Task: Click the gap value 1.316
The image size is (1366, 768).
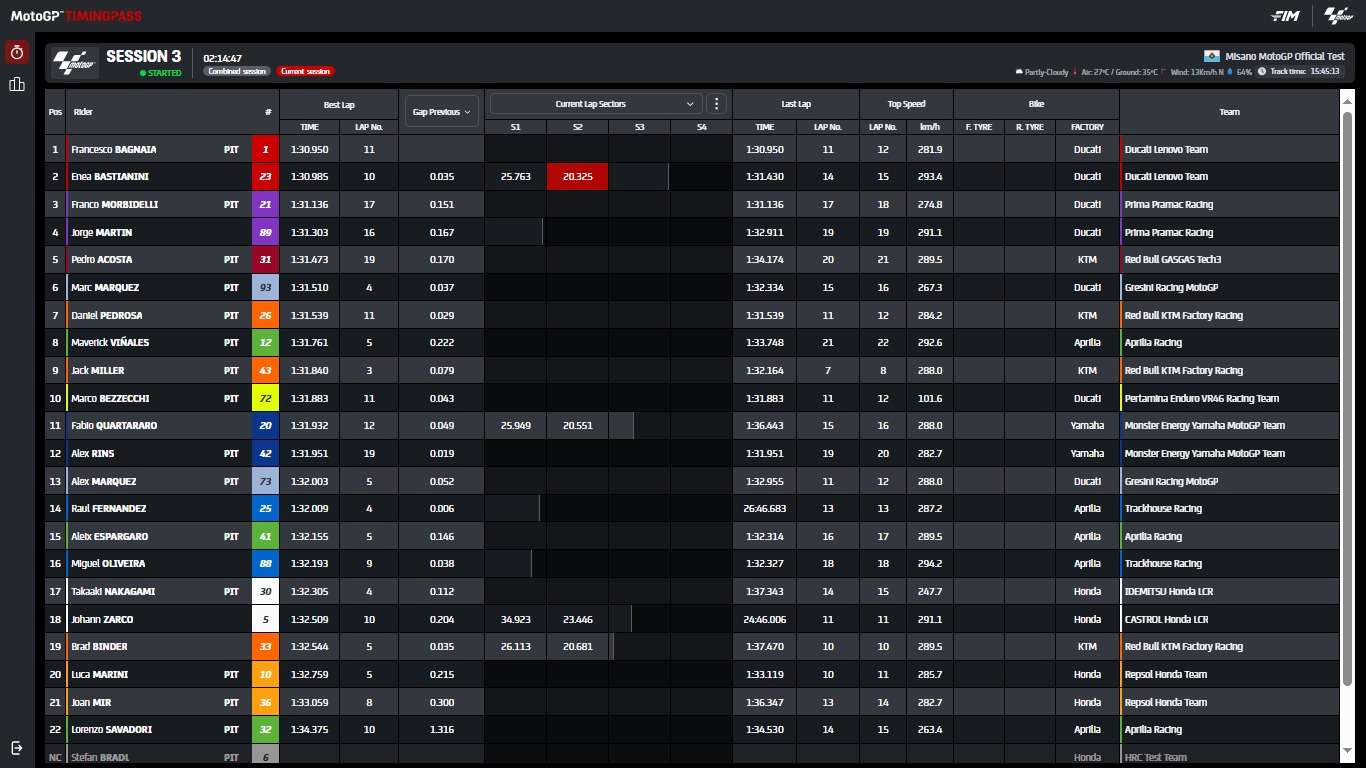Action: [x=441, y=730]
